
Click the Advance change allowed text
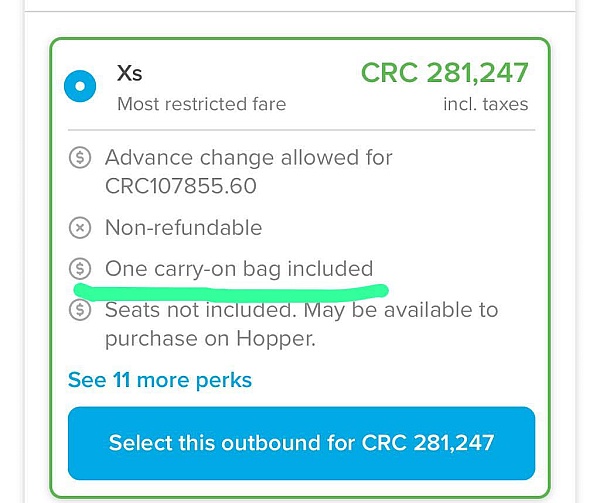point(248,158)
